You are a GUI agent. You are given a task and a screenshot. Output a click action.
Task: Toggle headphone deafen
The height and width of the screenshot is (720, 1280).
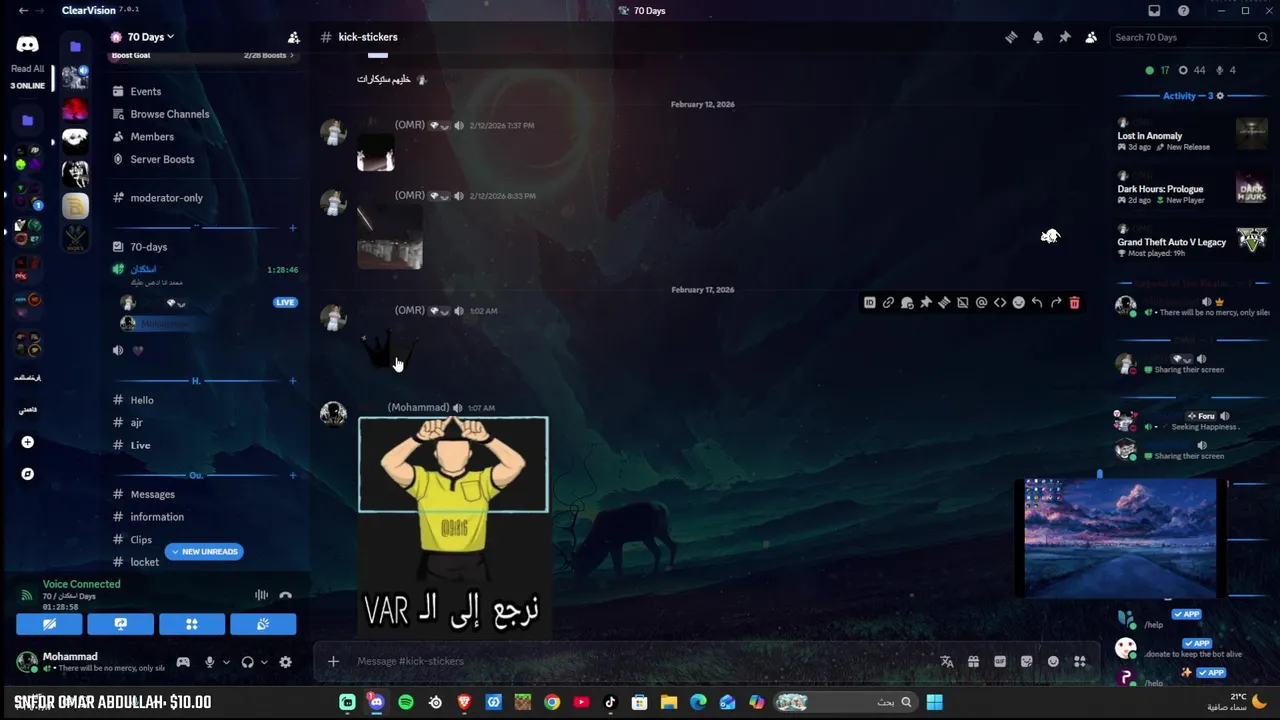pyautogui.click(x=247, y=662)
